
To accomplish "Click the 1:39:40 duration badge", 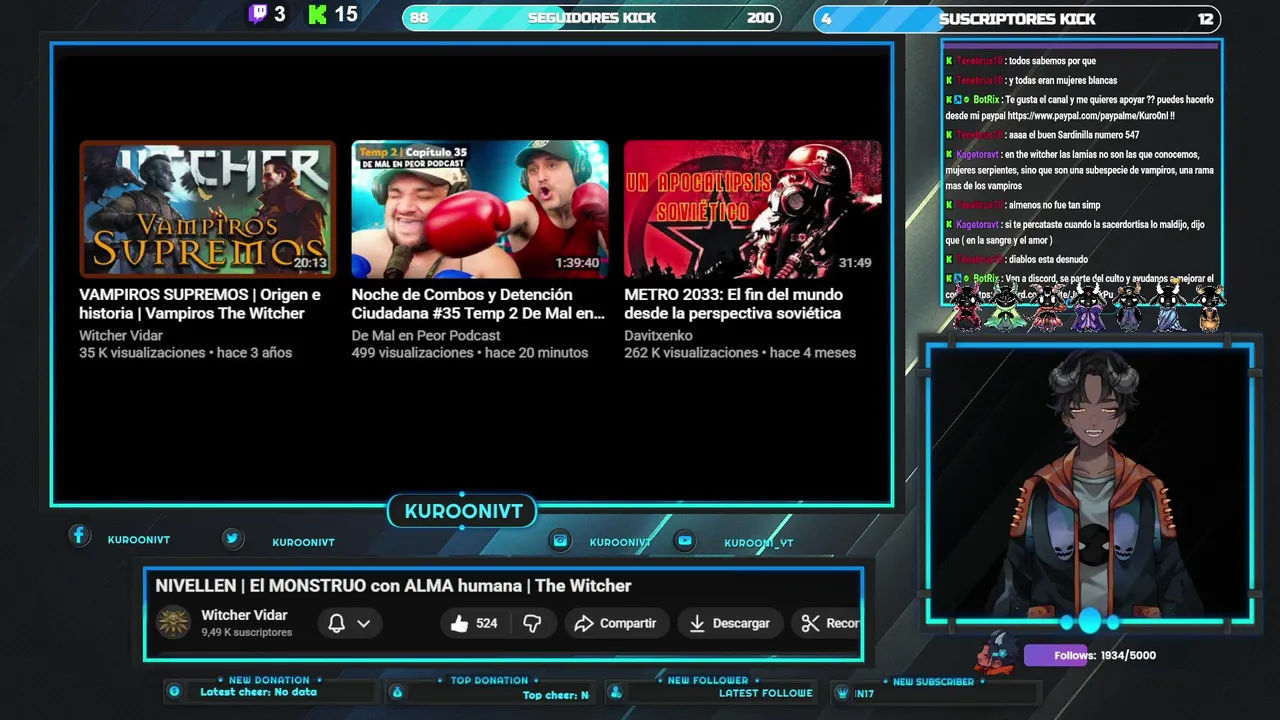I will coord(577,263).
